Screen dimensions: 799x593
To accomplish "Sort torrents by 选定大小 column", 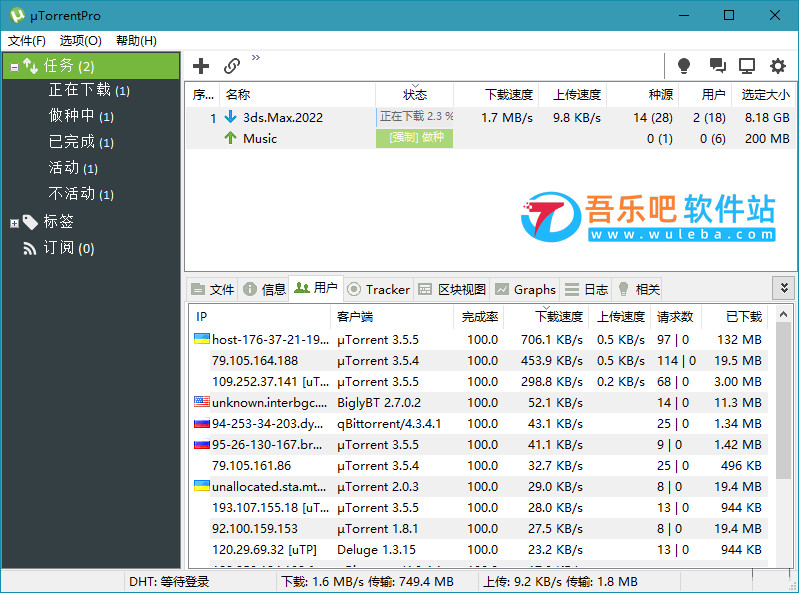I will (x=763, y=95).
